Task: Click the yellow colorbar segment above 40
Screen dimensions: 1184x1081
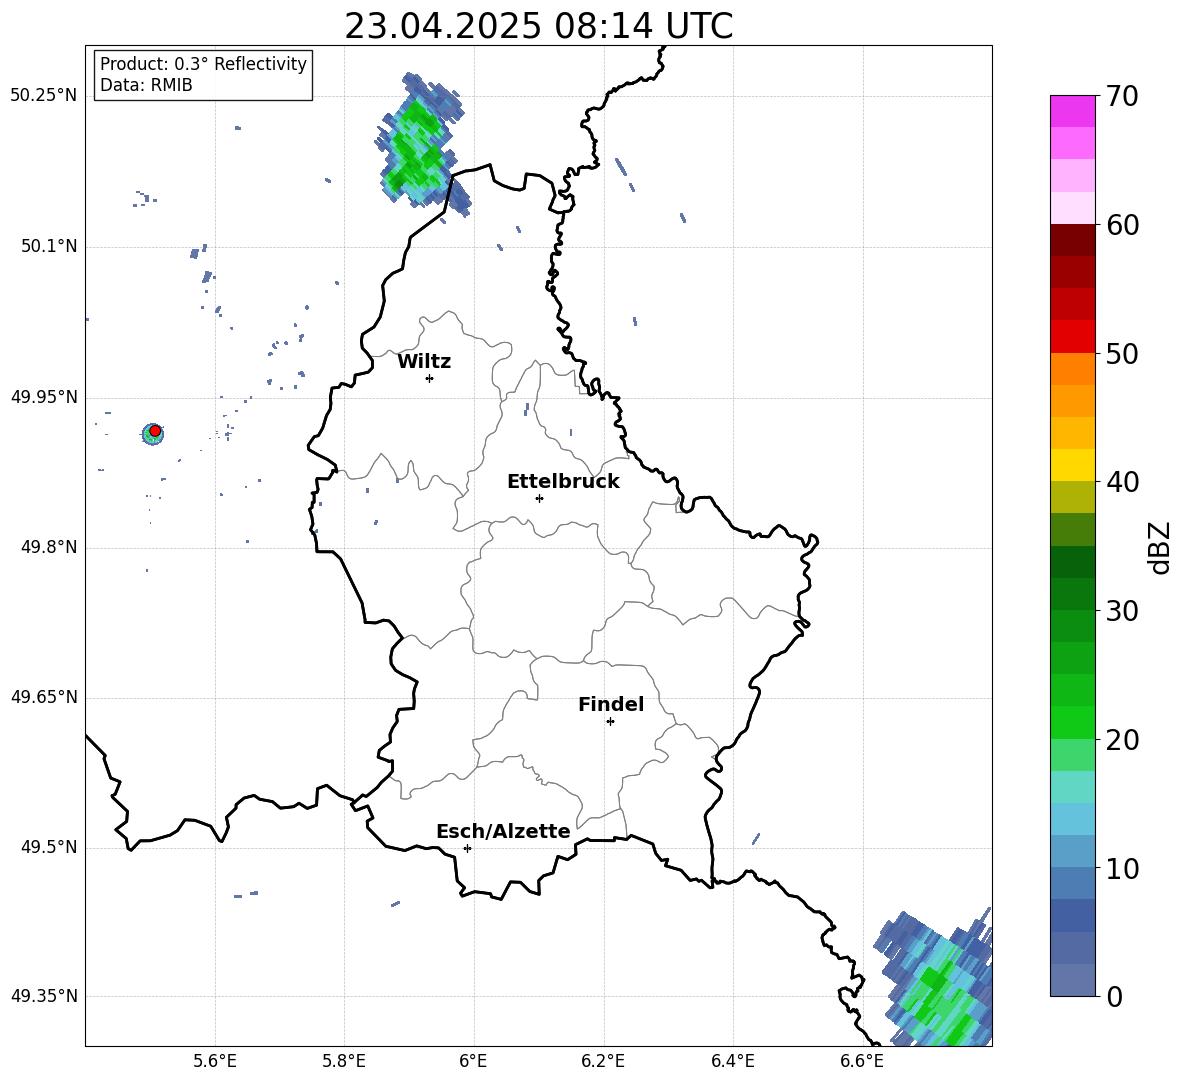Action: click(1072, 465)
